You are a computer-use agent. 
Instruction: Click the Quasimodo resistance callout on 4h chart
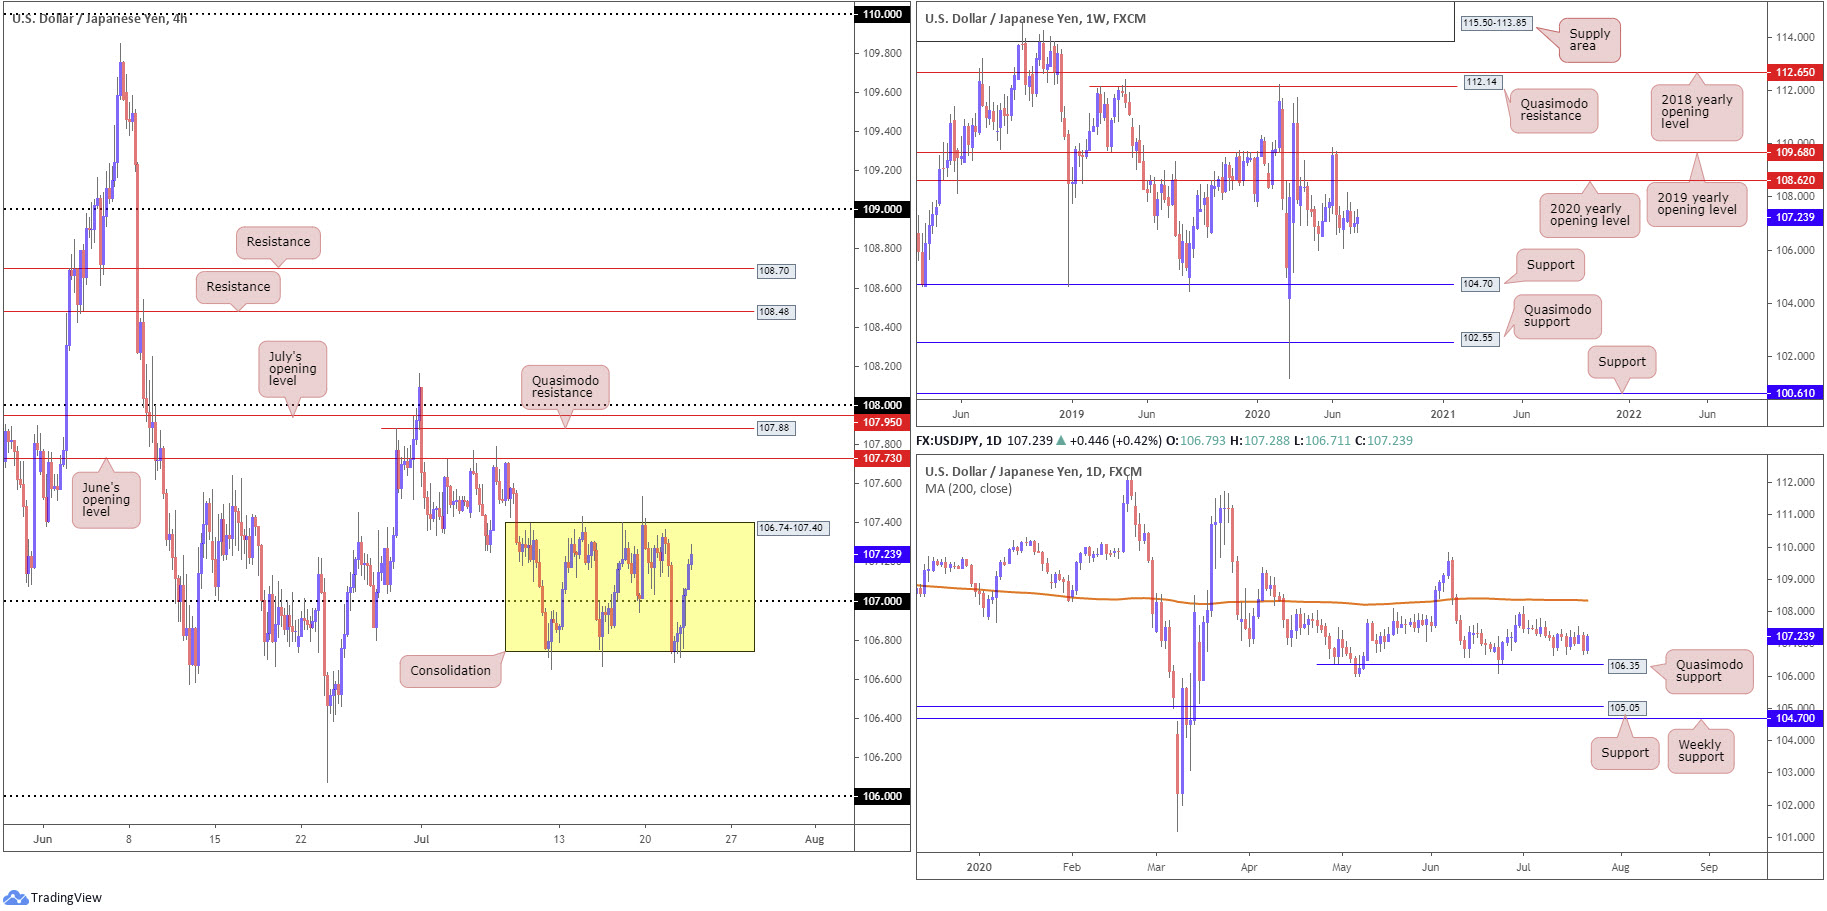565,387
